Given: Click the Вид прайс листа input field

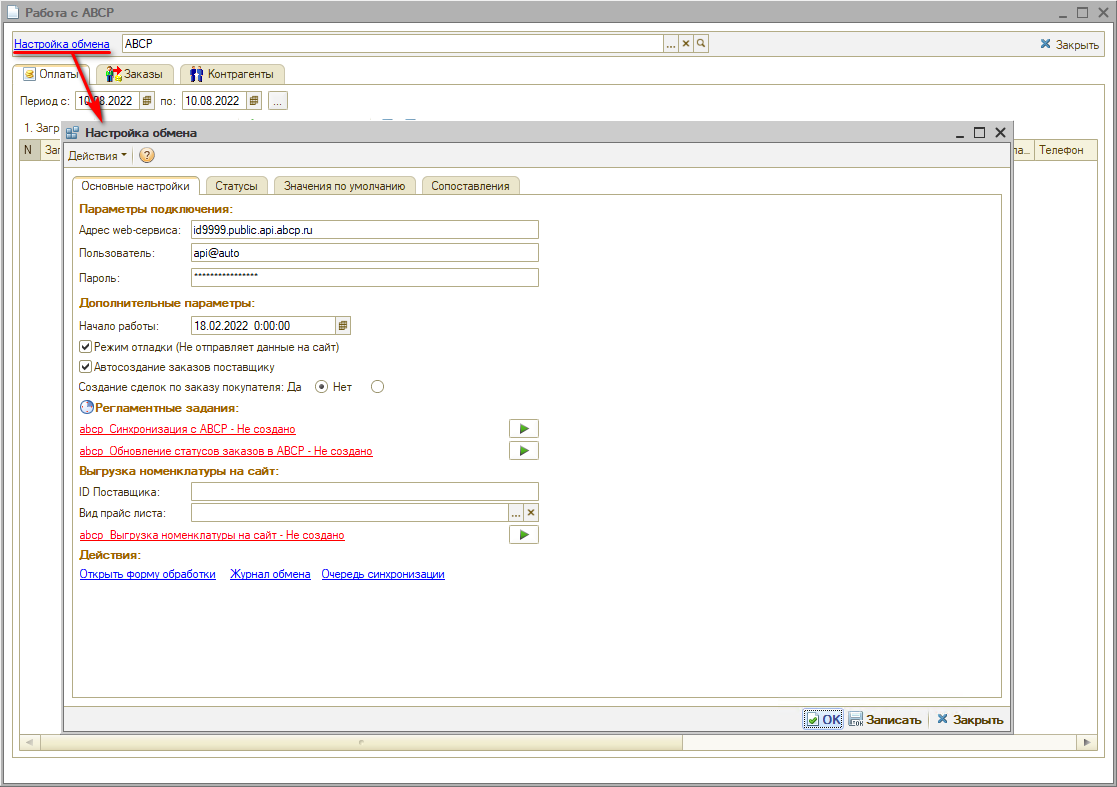Looking at the screenshot, I should tap(350, 513).
